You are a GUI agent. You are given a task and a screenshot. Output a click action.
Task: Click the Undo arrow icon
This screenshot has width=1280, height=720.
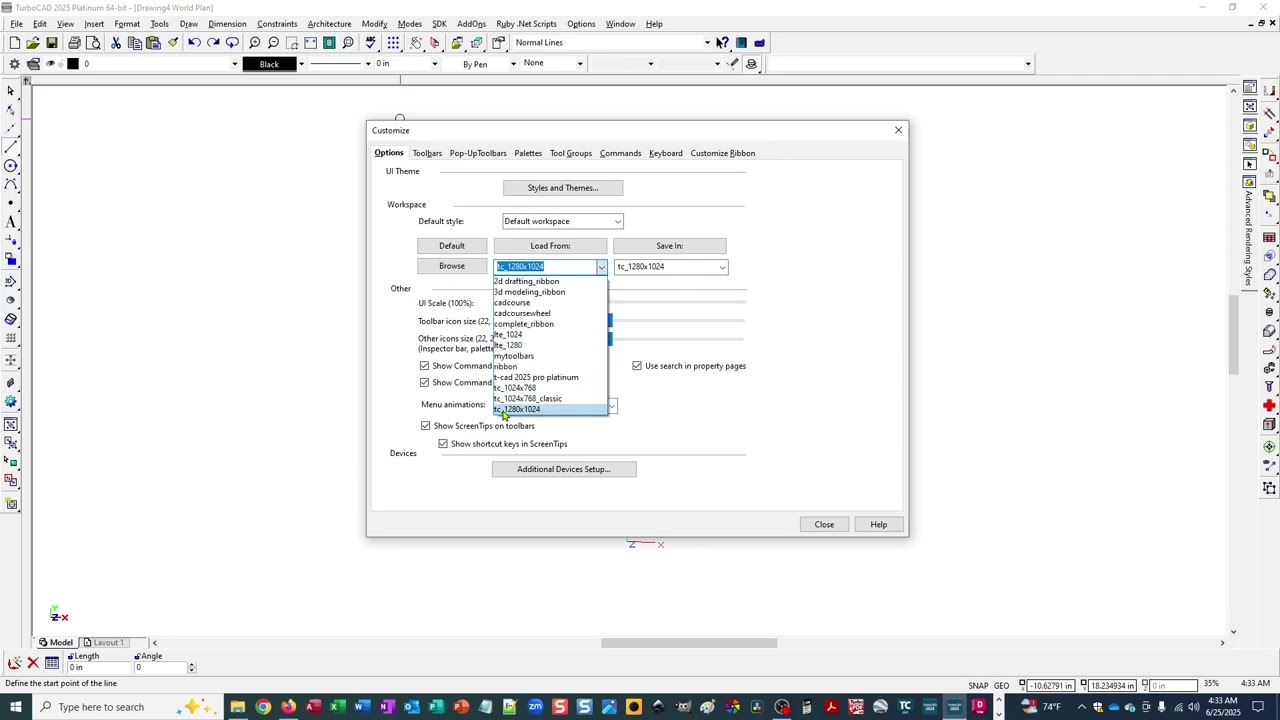pos(194,43)
